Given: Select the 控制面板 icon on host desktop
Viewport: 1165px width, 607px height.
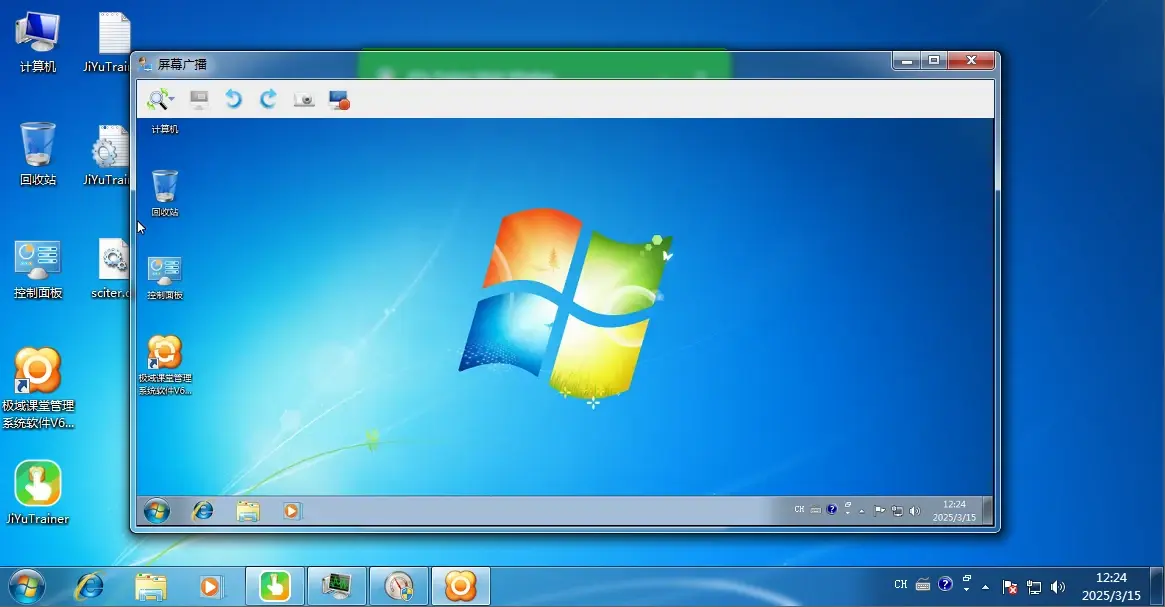Looking at the screenshot, I should coord(37,269).
